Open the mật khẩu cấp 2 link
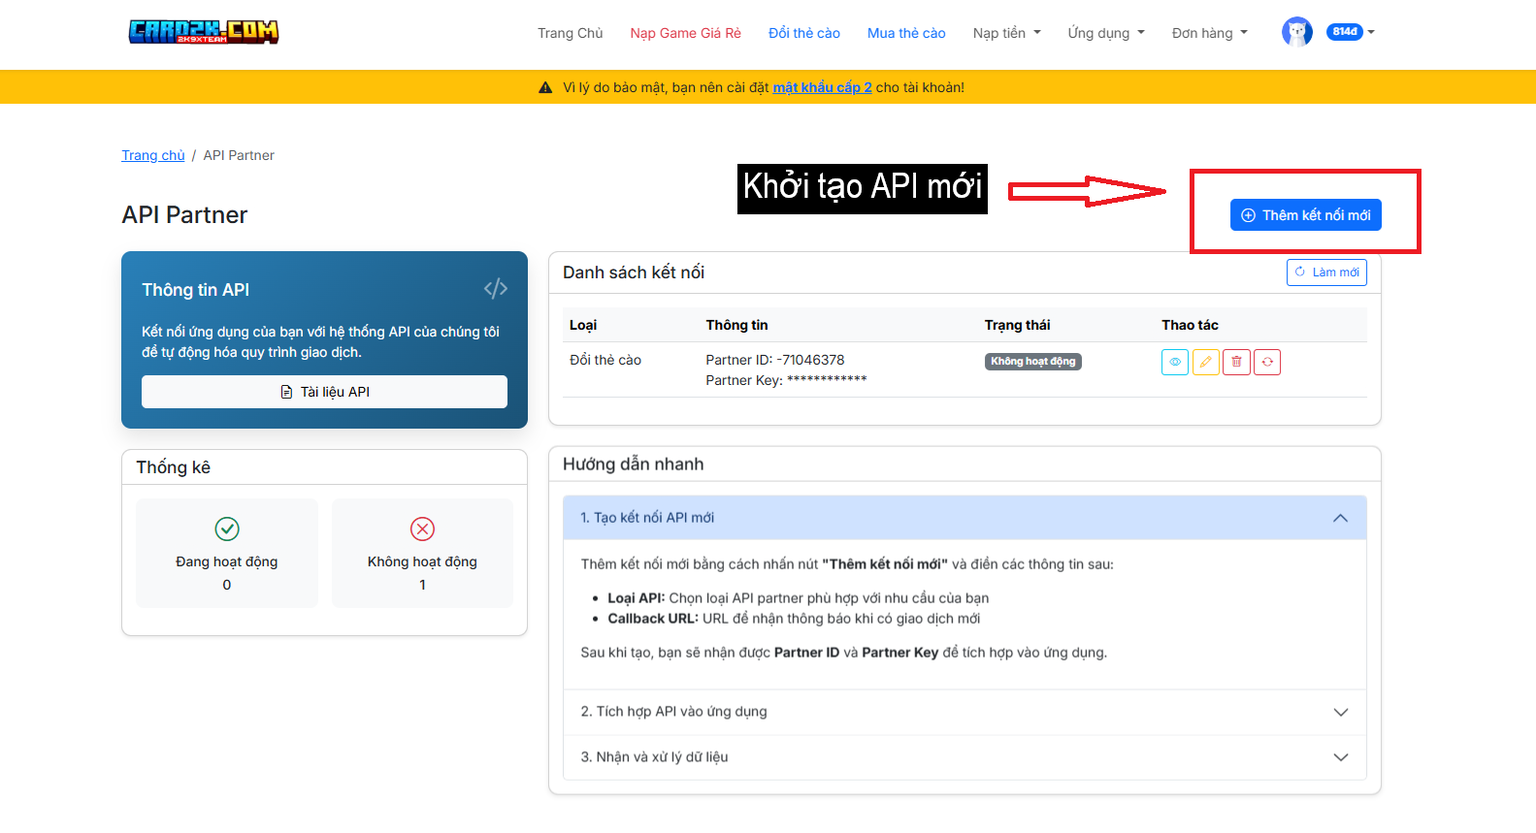 [x=822, y=87]
